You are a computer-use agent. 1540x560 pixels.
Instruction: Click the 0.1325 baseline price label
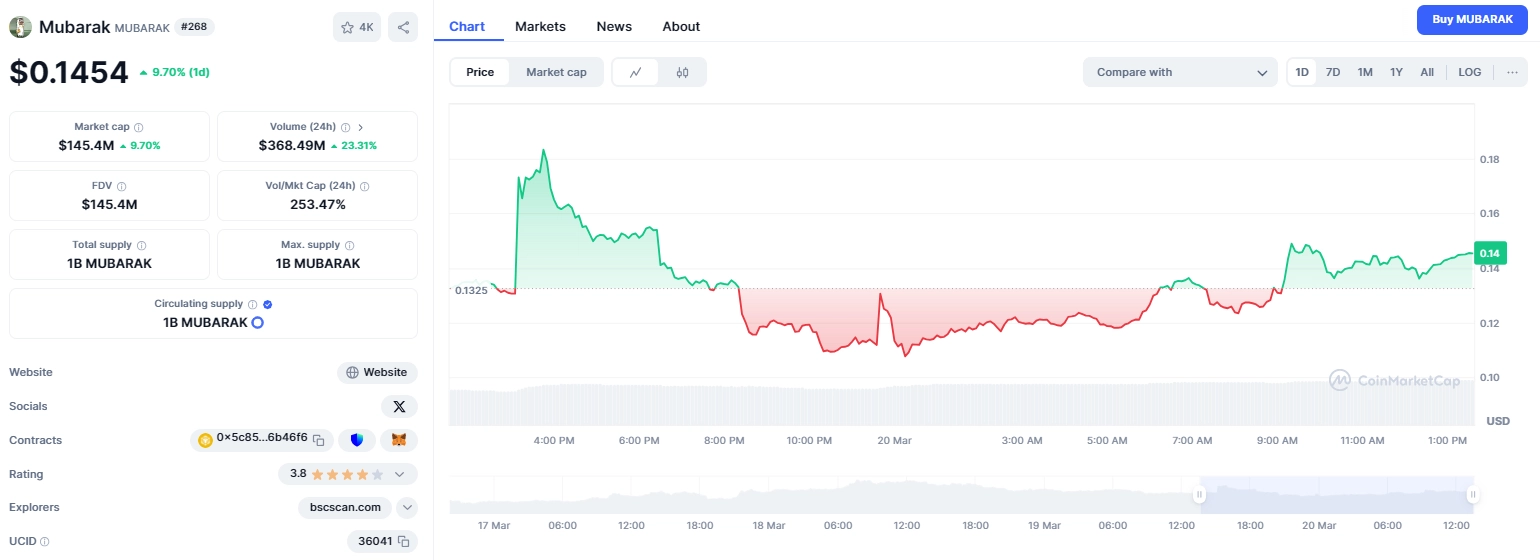pos(470,290)
